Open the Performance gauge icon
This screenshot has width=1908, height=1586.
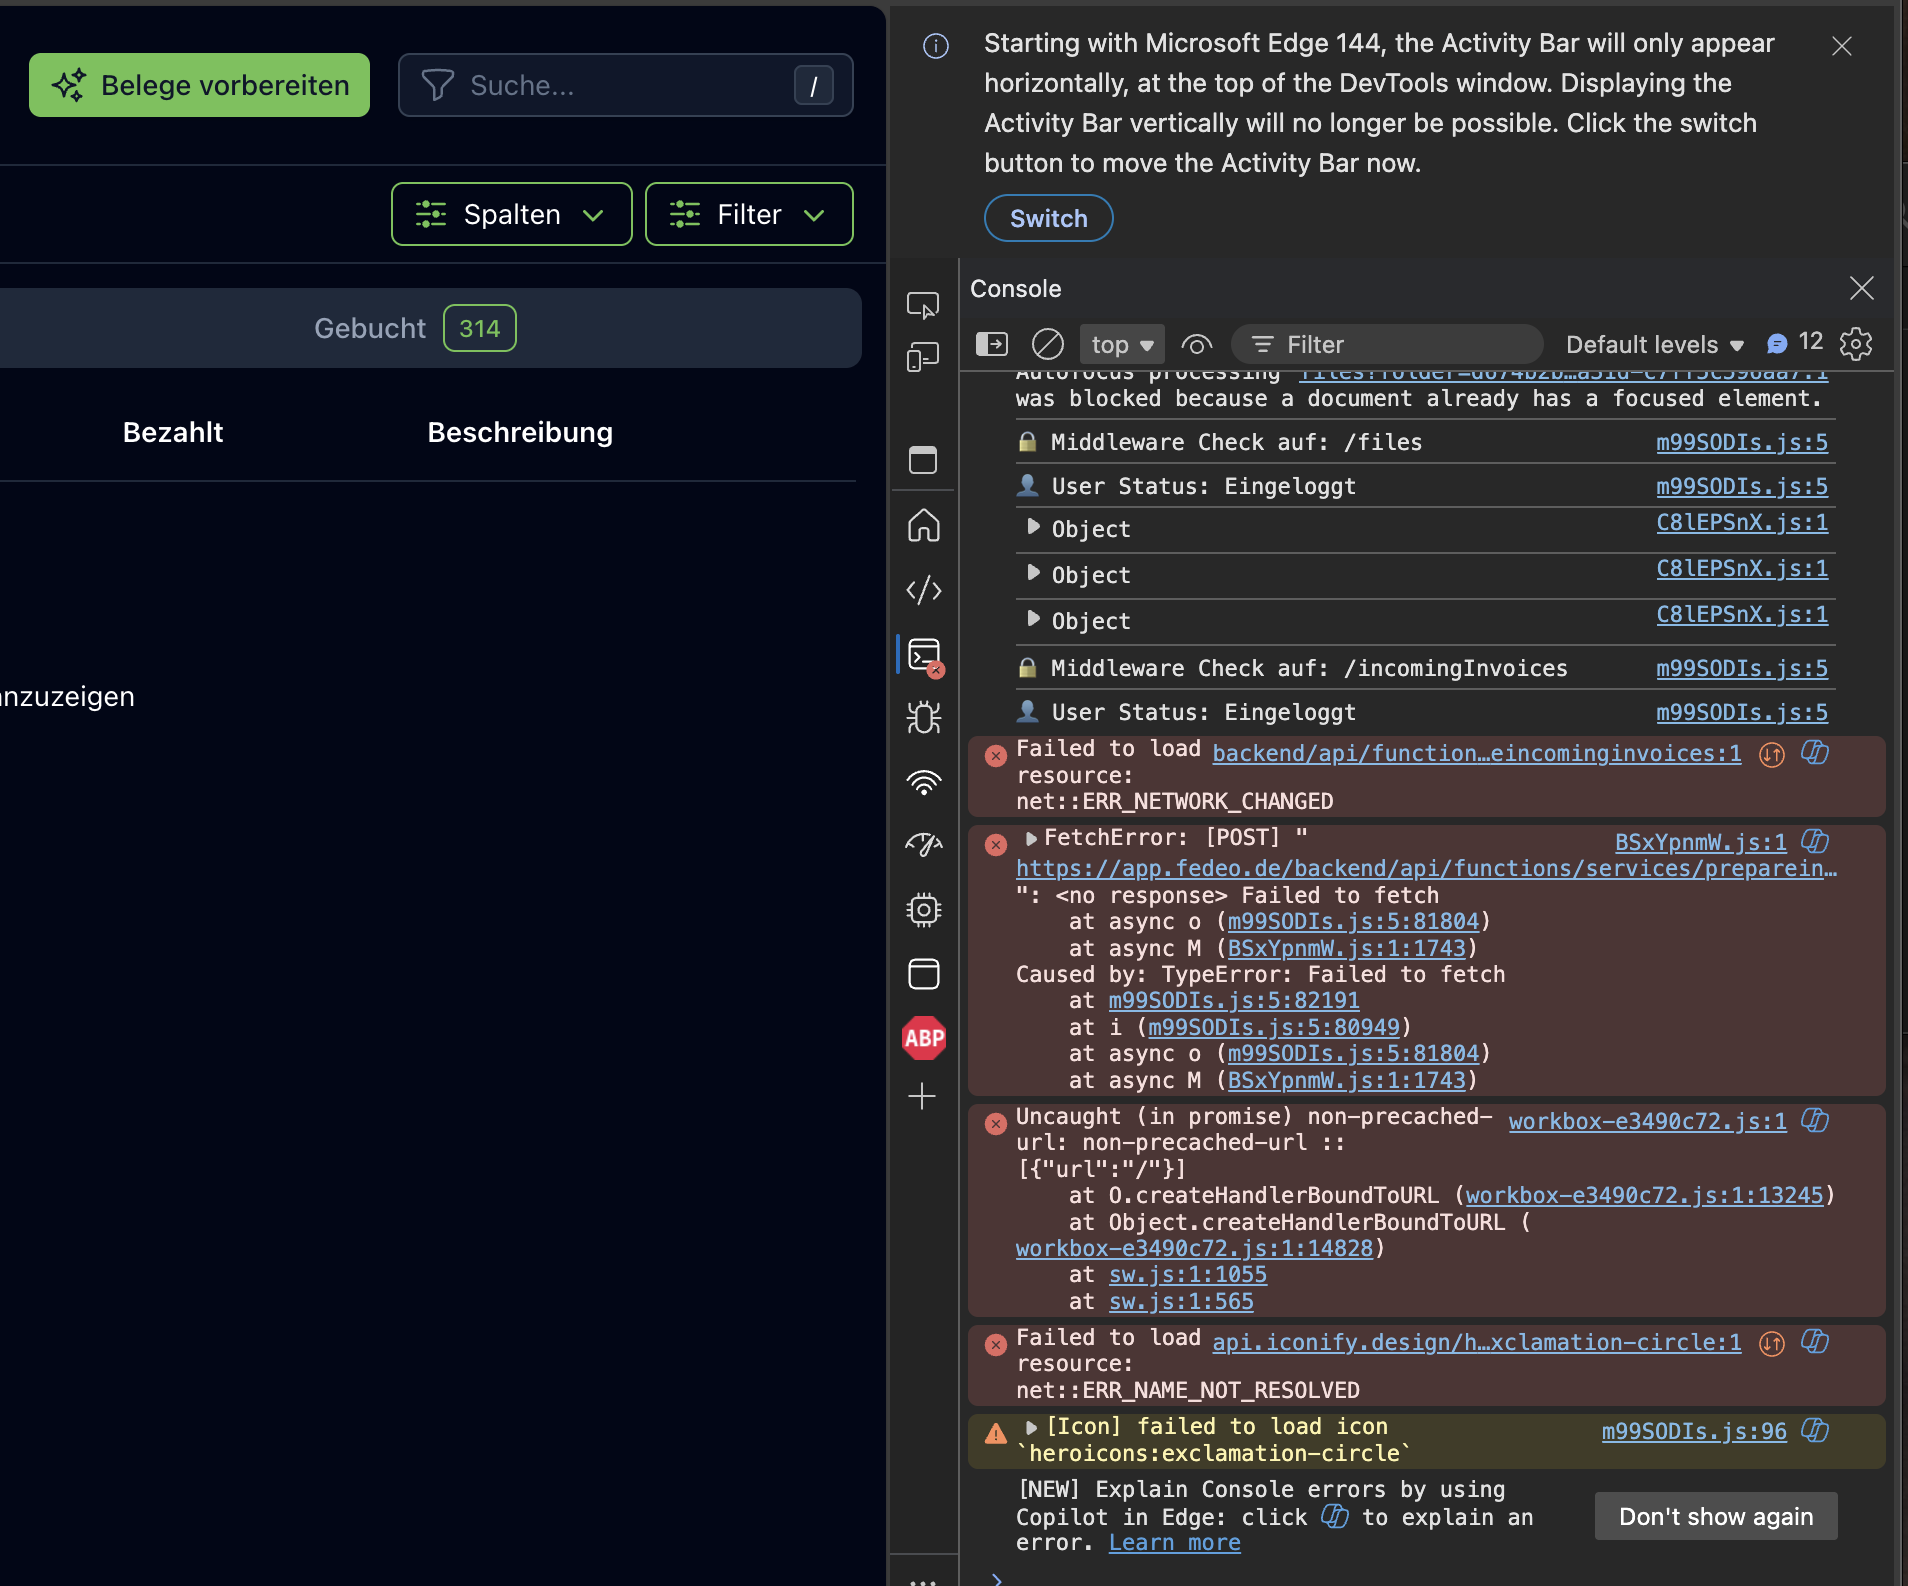coord(923,846)
